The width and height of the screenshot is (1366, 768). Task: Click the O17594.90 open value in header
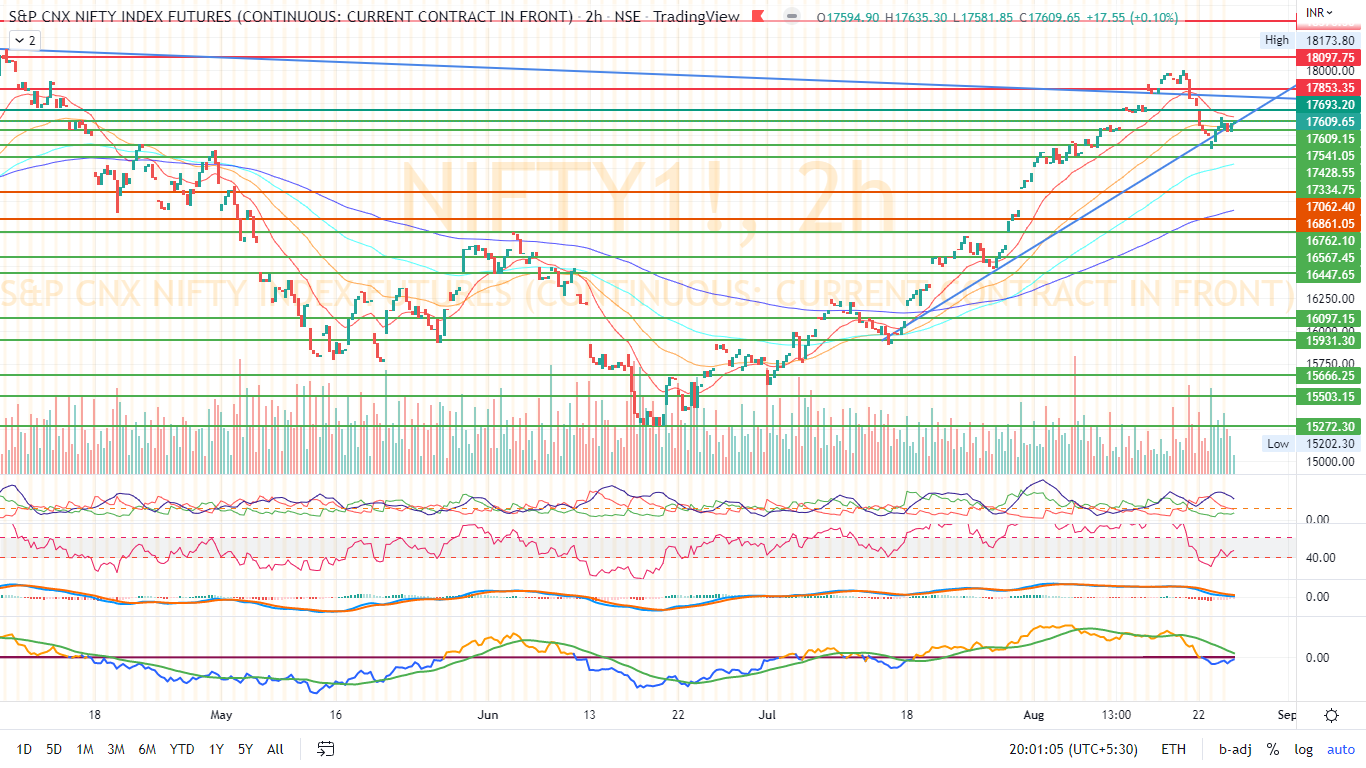coord(849,17)
